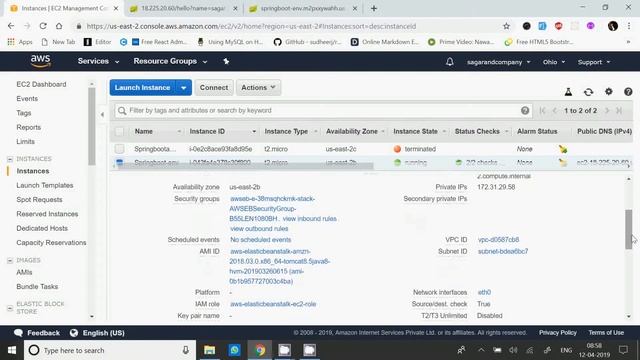This screenshot has height=360, width=640.
Task: Expand Resource Groups menu
Action: [170, 61]
